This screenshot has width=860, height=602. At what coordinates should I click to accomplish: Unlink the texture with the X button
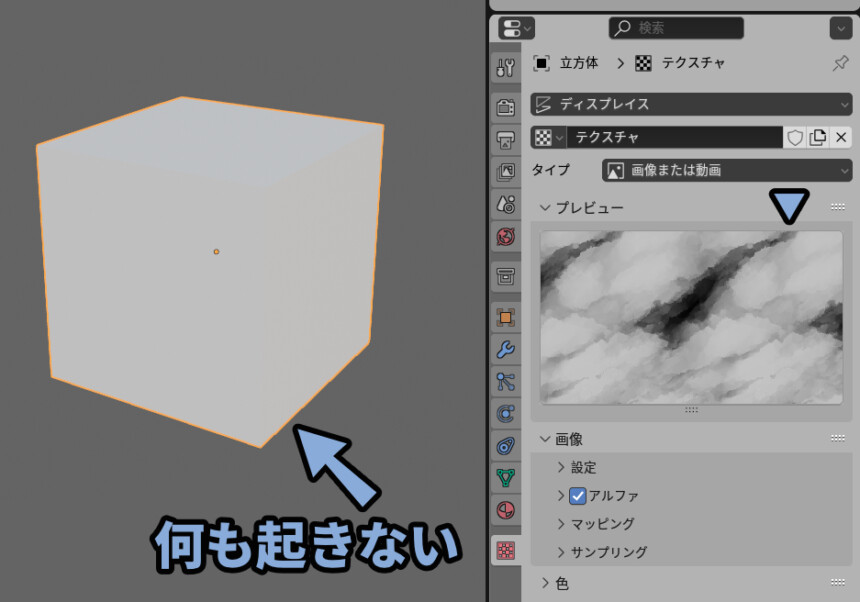point(841,137)
